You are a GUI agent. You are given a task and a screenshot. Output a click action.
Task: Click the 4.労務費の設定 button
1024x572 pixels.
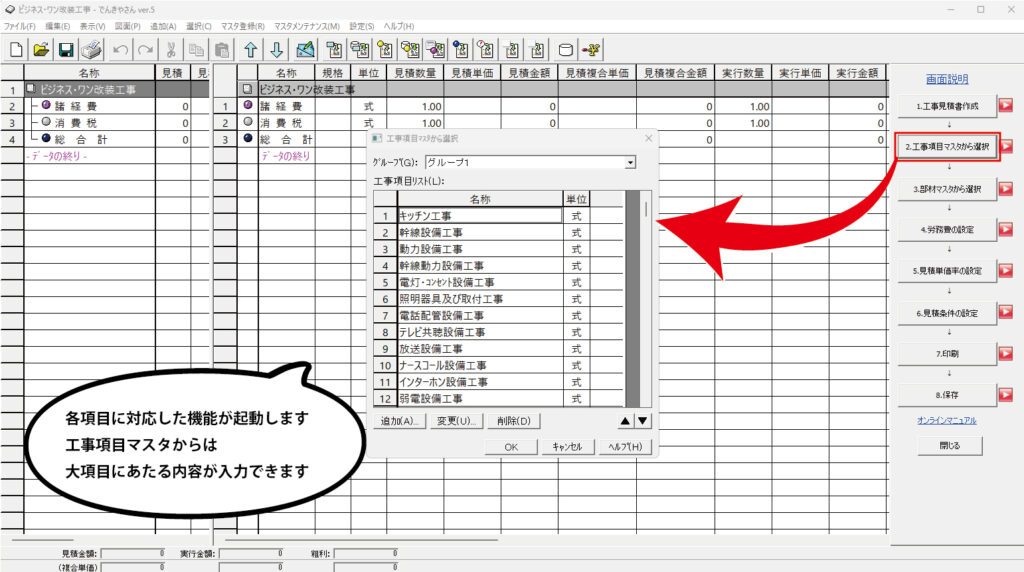[x=947, y=230]
